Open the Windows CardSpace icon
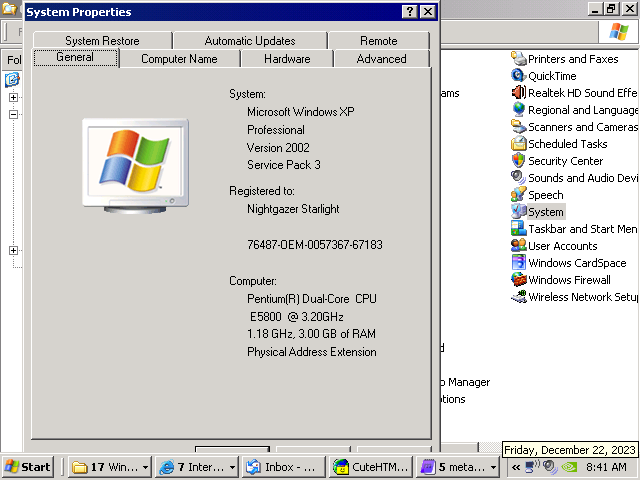The height and width of the screenshot is (480, 640). click(519, 263)
